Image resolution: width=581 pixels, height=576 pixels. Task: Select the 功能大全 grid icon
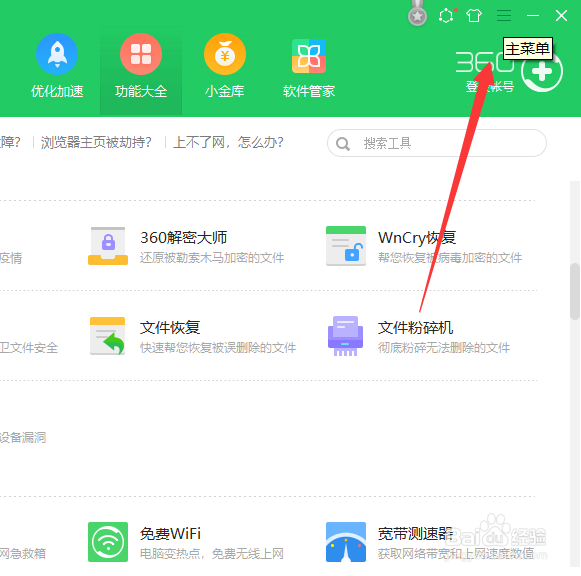tap(141, 54)
